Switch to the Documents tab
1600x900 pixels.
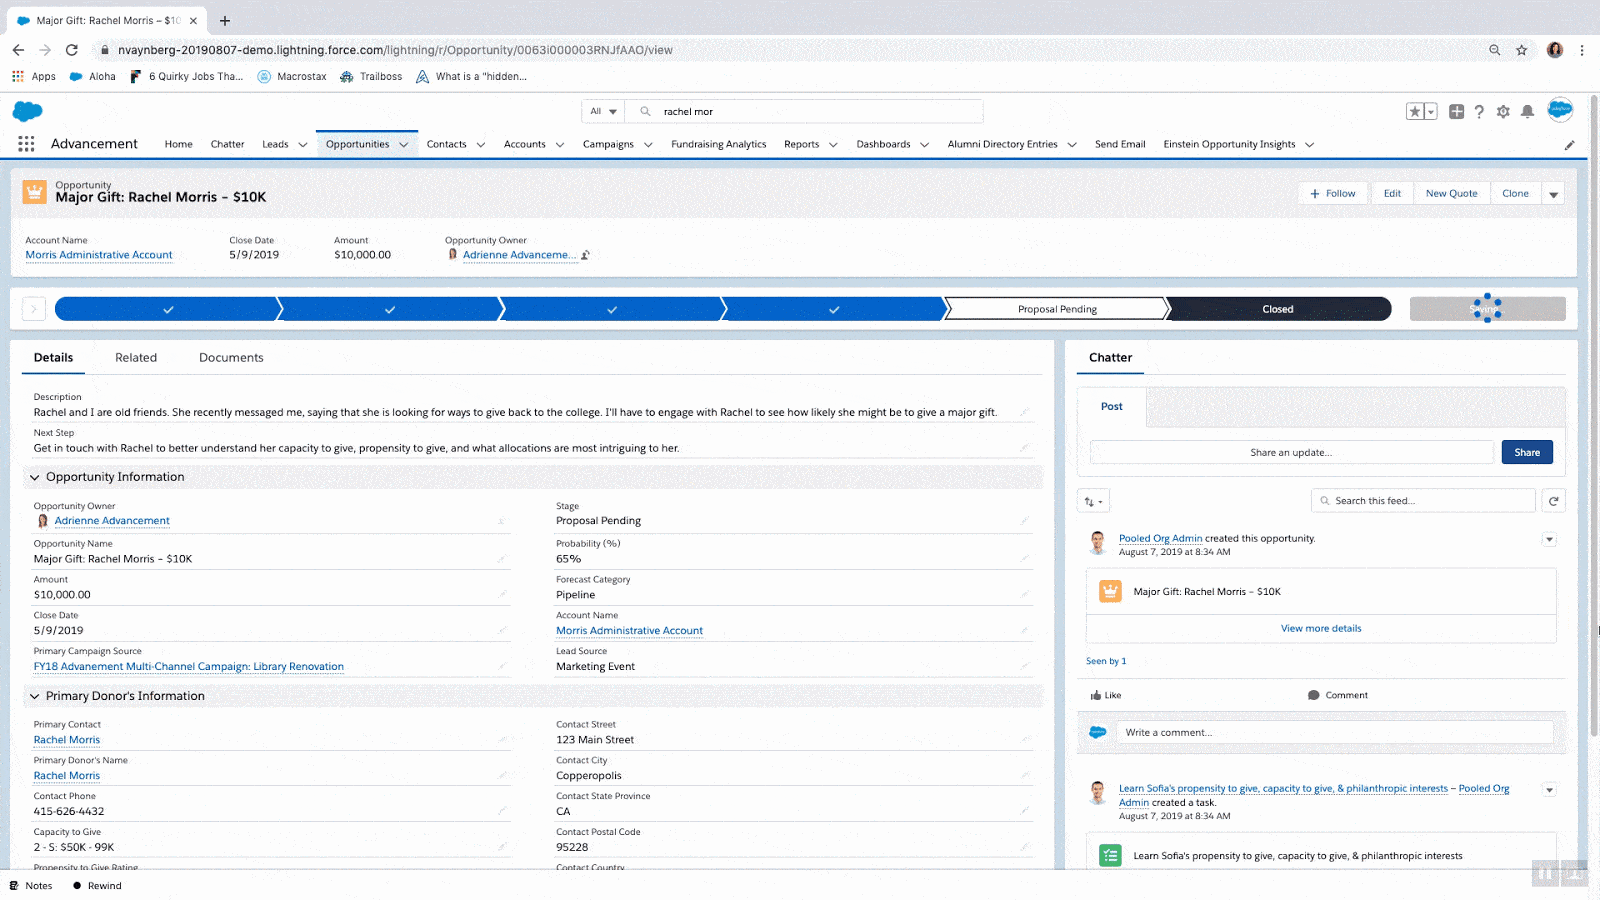[x=231, y=357]
